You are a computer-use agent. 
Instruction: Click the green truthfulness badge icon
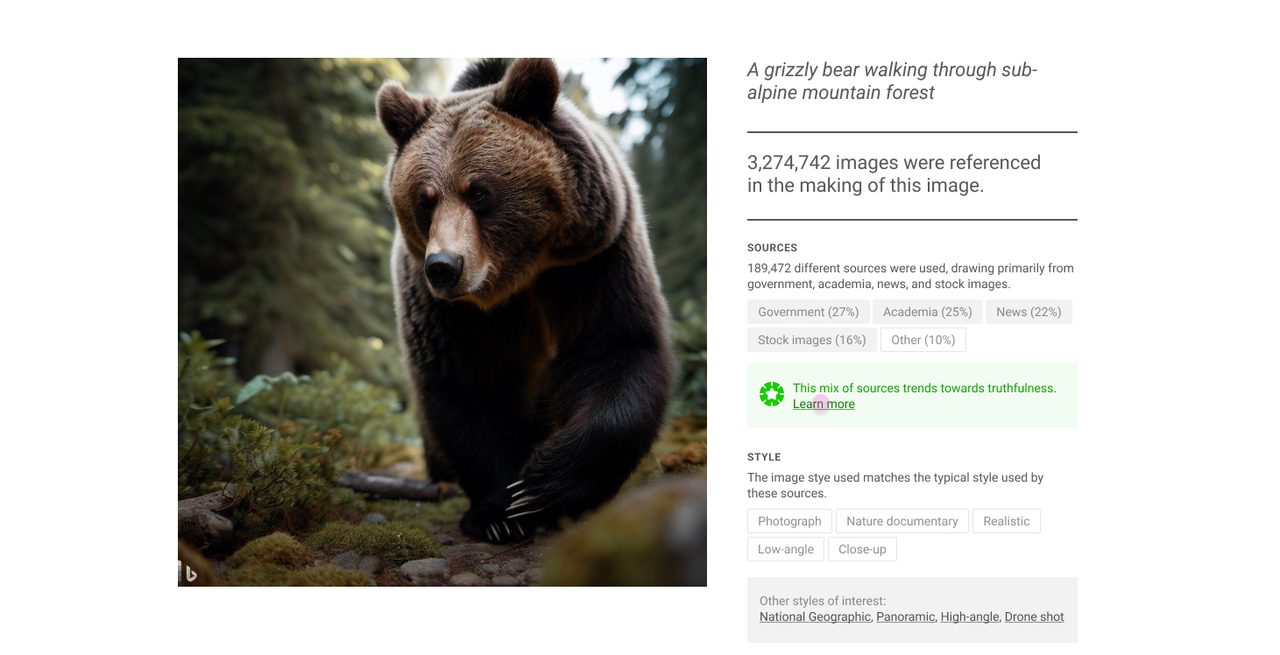point(771,395)
